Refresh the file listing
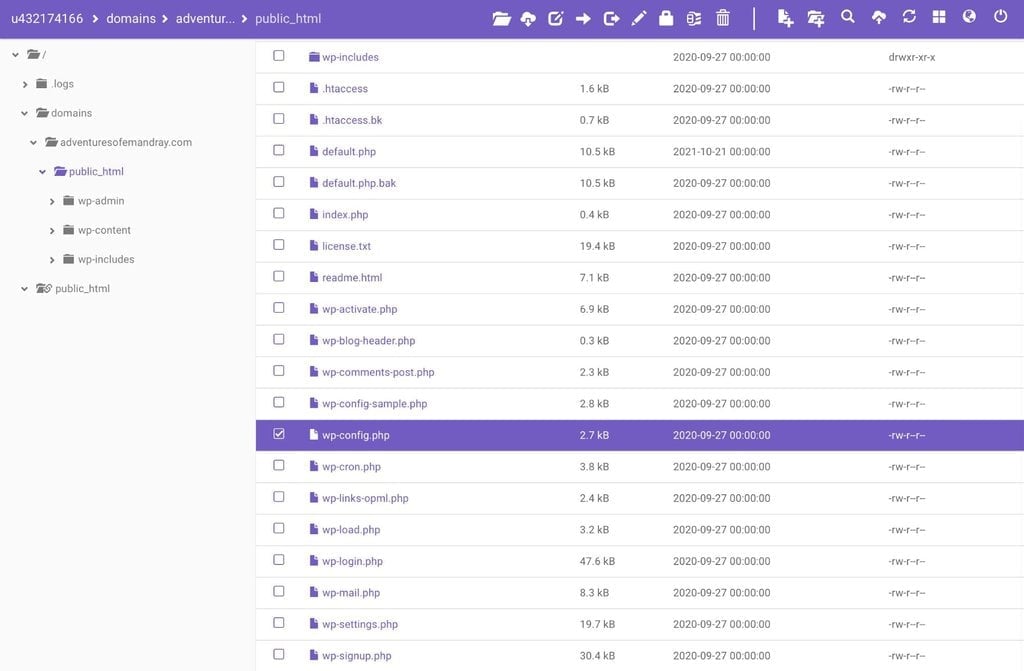Viewport: 1024px width, 671px height. click(x=908, y=18)
